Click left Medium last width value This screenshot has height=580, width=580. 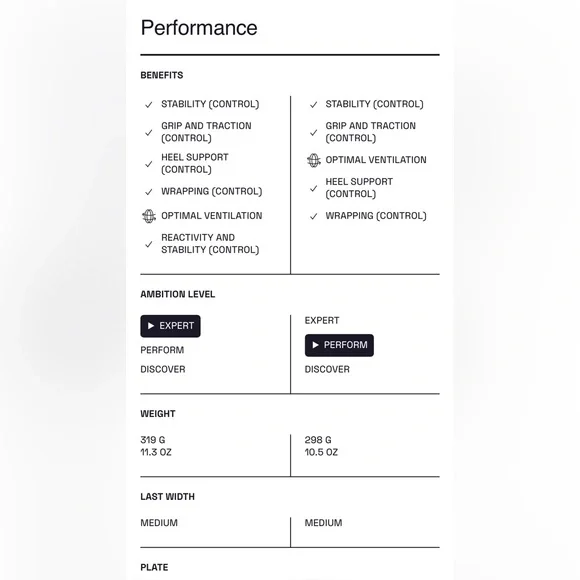click(159, 523)
